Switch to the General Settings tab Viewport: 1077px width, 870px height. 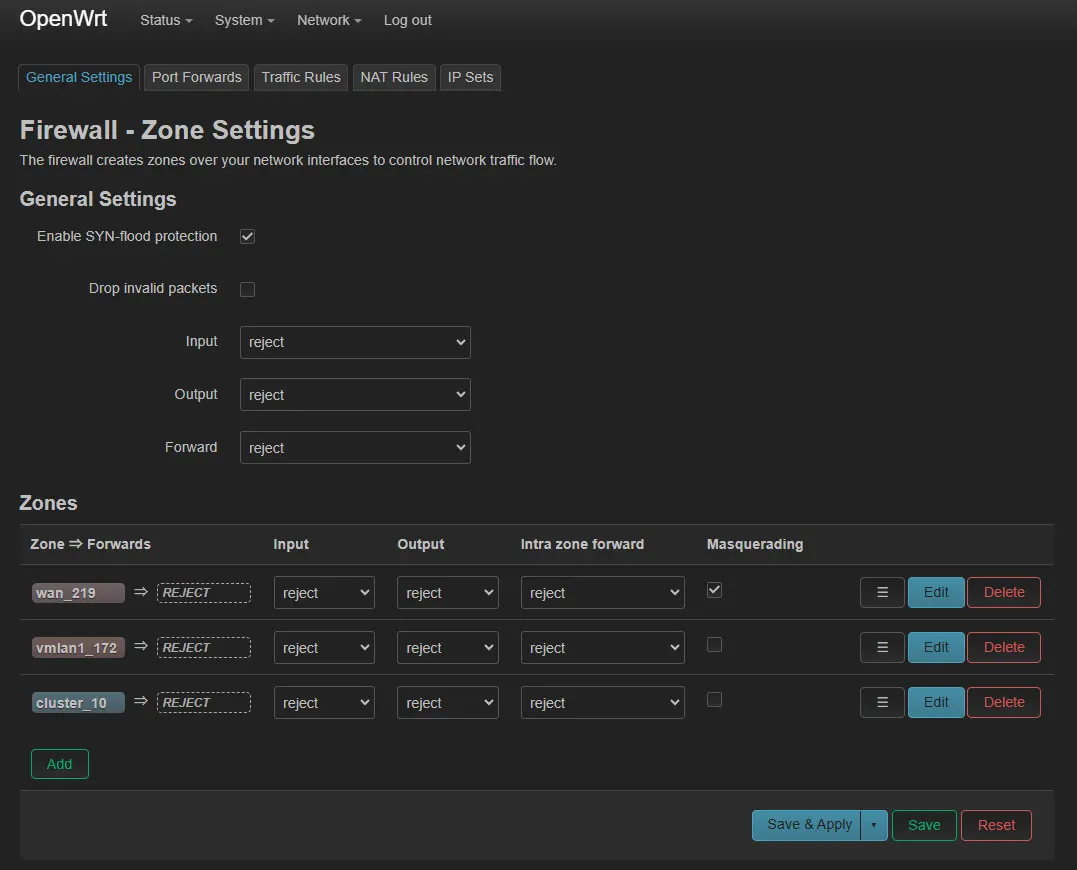coord(79,77)
